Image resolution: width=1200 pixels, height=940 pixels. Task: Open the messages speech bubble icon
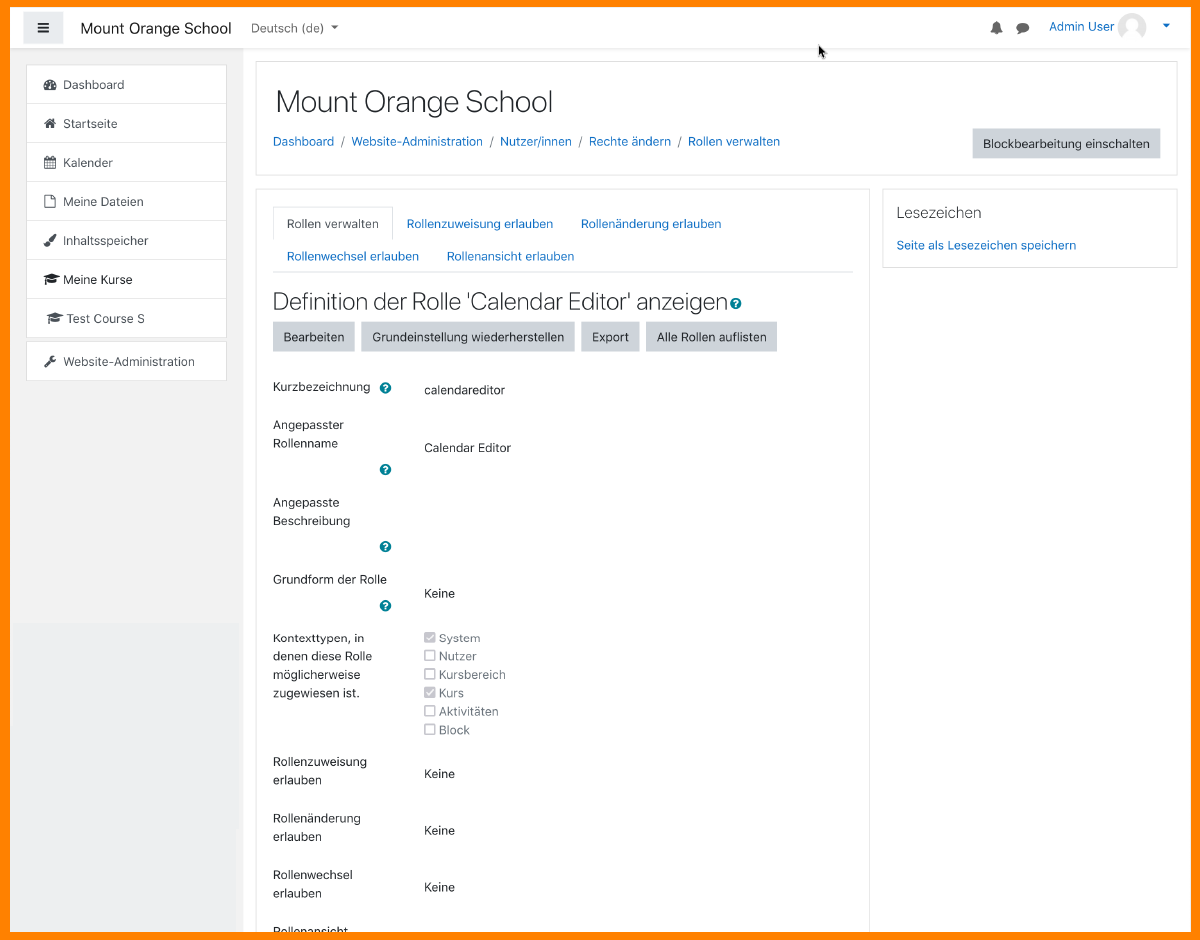(x=1022, y=28)
